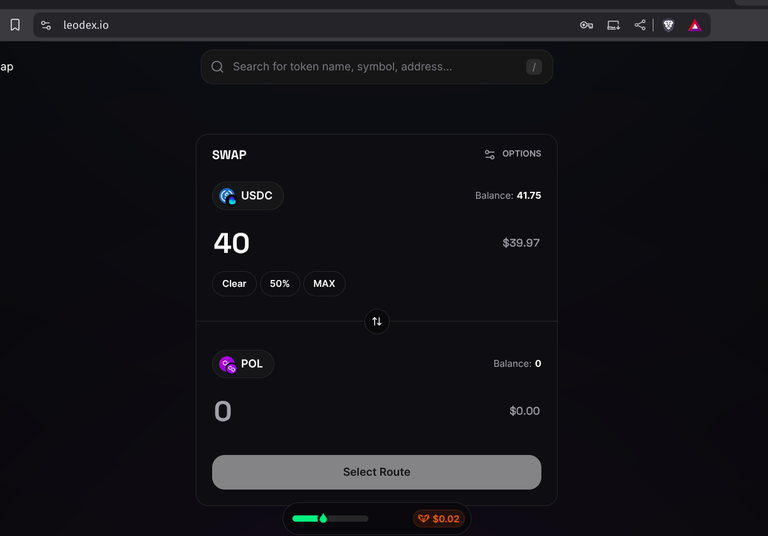Viewport: 768px width, 536px height.
Task: Click the install app icon in address bar
Action: pos(613,25)
